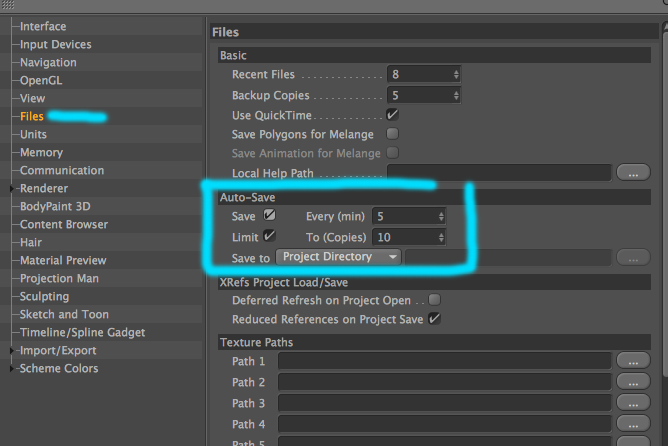Browse for texture Path 3
The height and width of the screenshot is (446, 668).
[x=633, y=403]
